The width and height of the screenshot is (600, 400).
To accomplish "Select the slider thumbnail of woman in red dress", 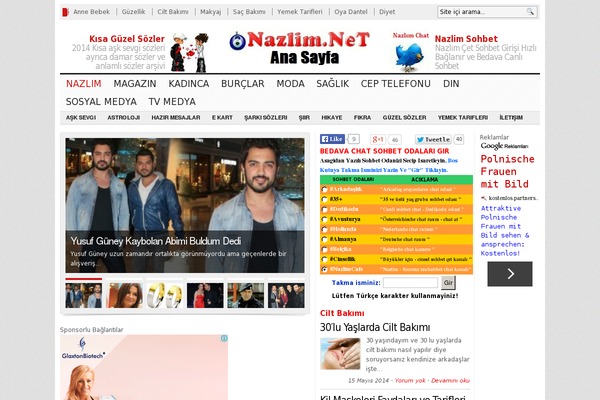I will pyautogui.click(x=205, y=296).
